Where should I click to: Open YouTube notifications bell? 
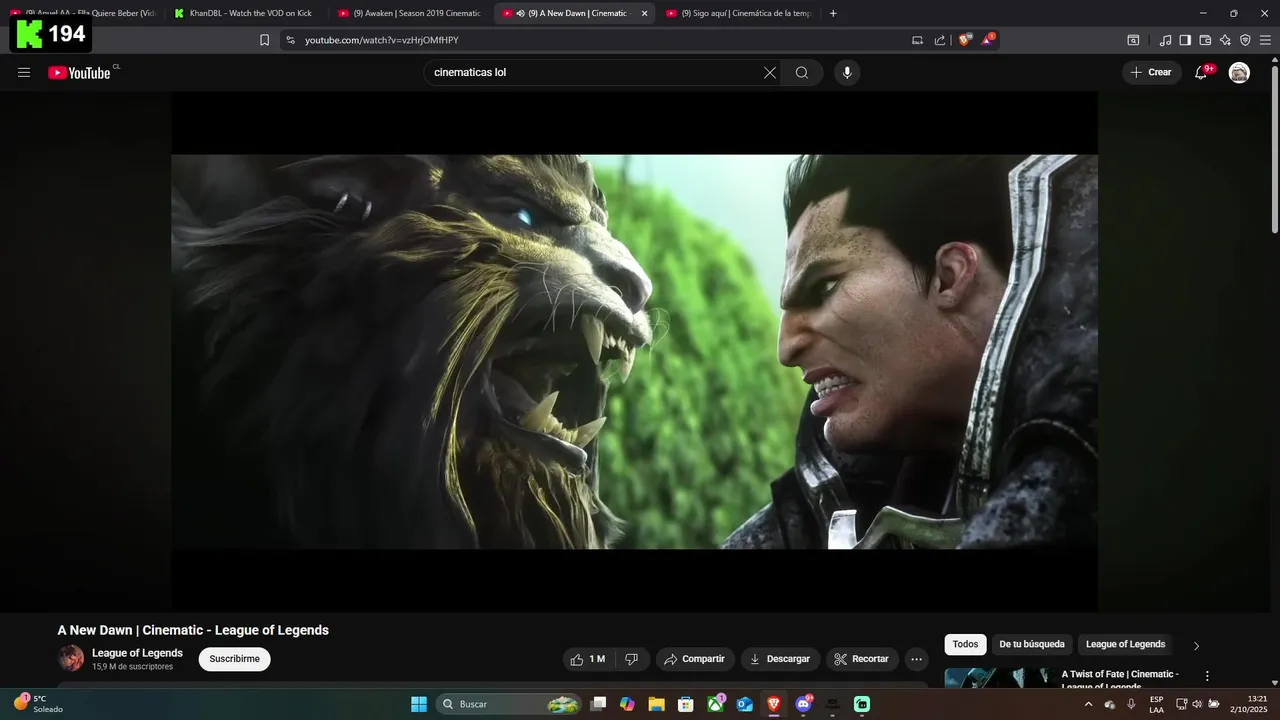(1201, 72)
